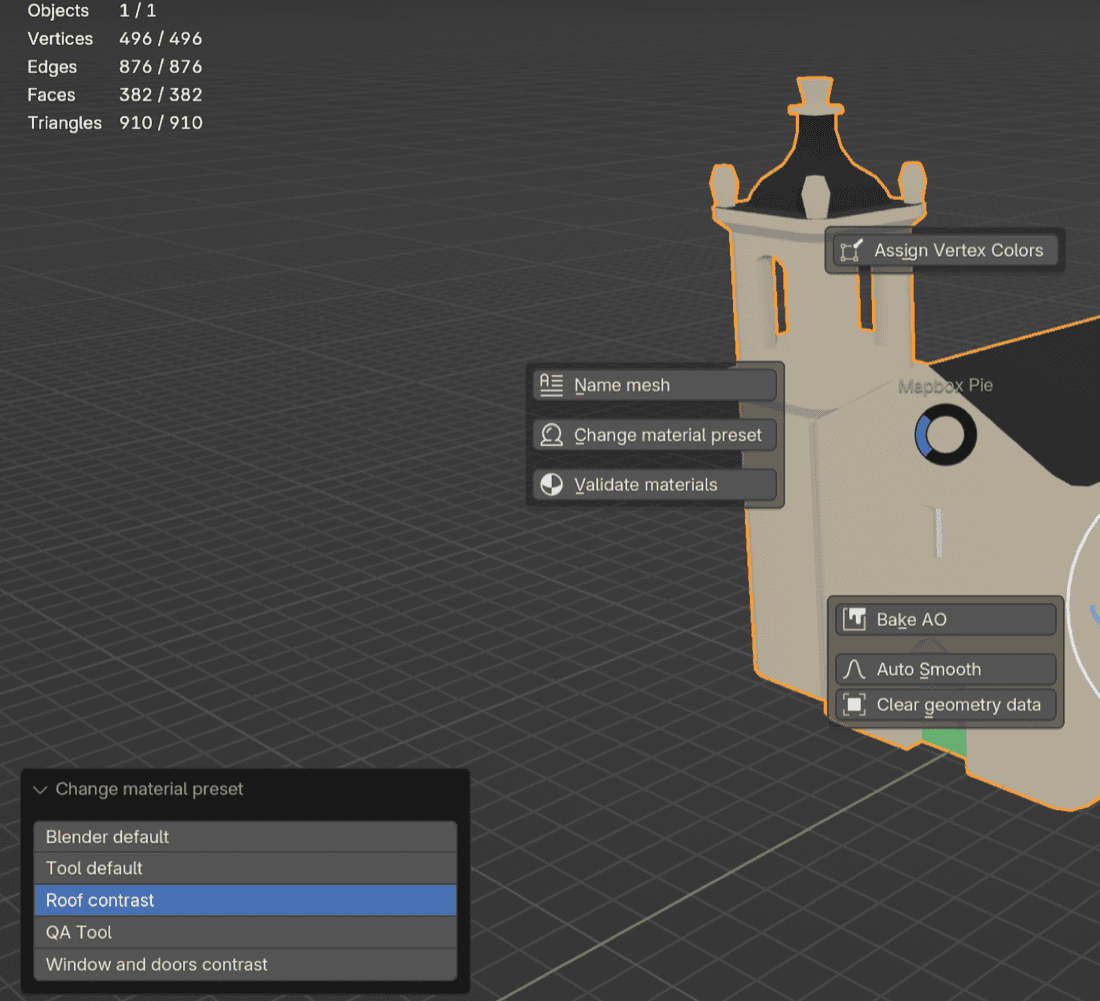Choose Clear geometry data option
The height and width of the screenshot is (1001, 1100).
946,704
